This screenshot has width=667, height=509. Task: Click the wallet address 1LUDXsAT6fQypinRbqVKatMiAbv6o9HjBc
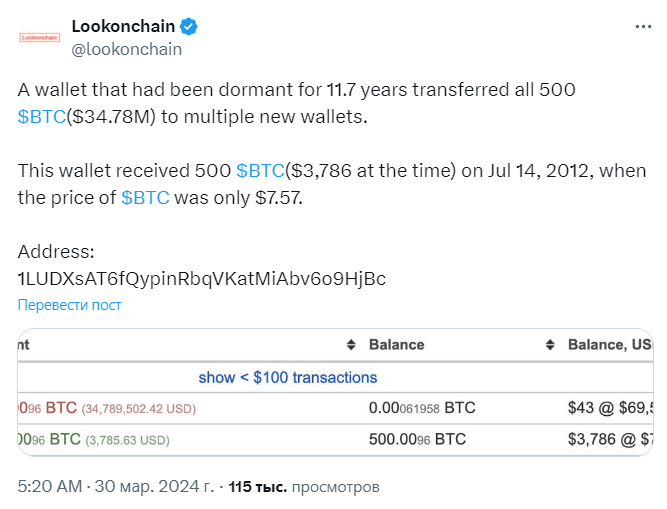pos(201,277)
